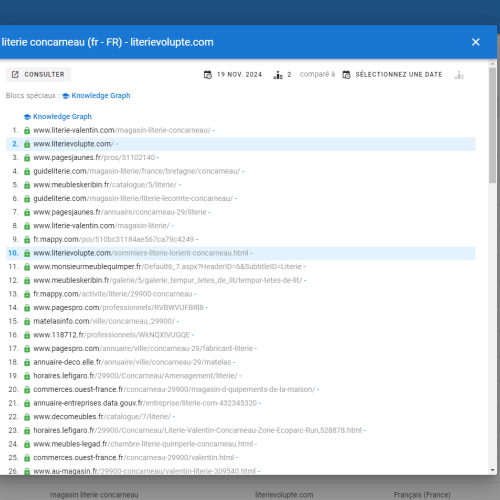Click the calendar icon beside 19 NOV. 2024
The width and height of the screenshot is (500, 500).
click(208, 75)
